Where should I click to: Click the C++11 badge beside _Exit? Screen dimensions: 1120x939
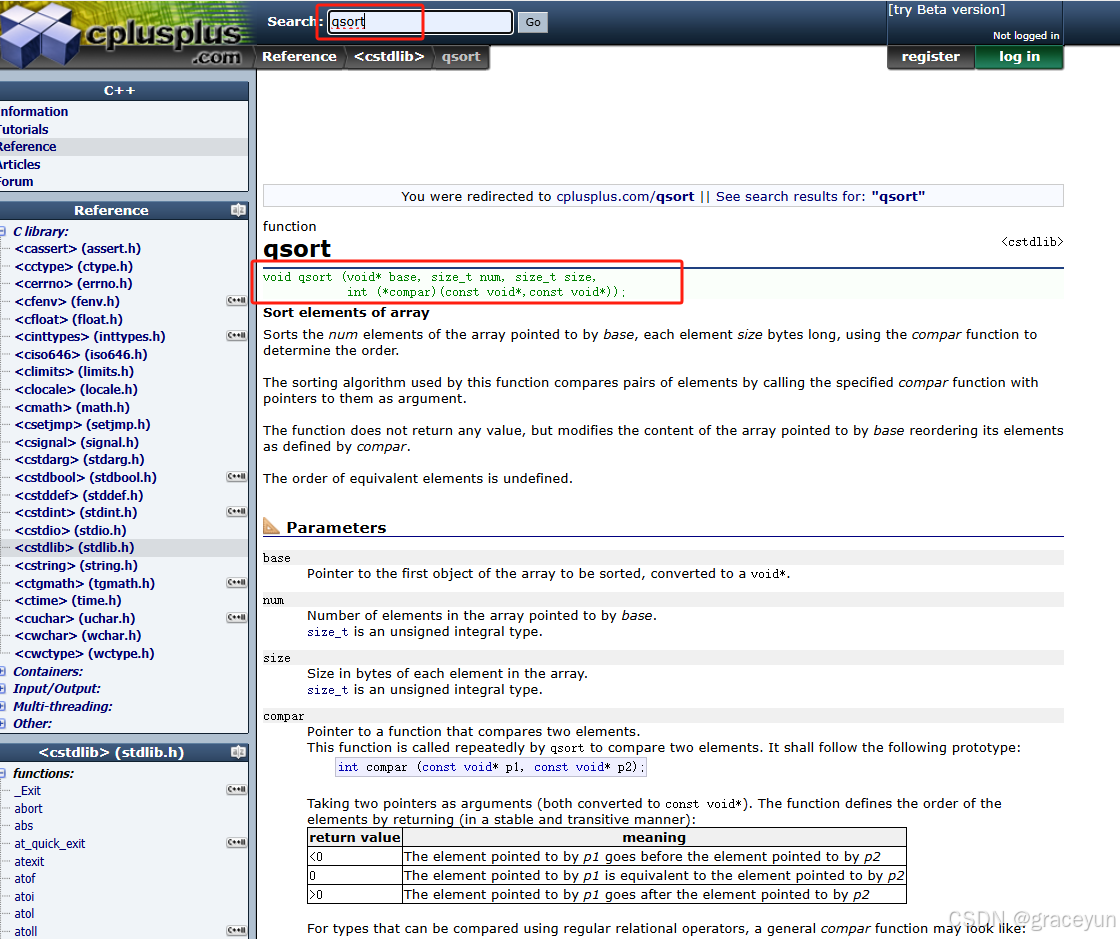236,790
